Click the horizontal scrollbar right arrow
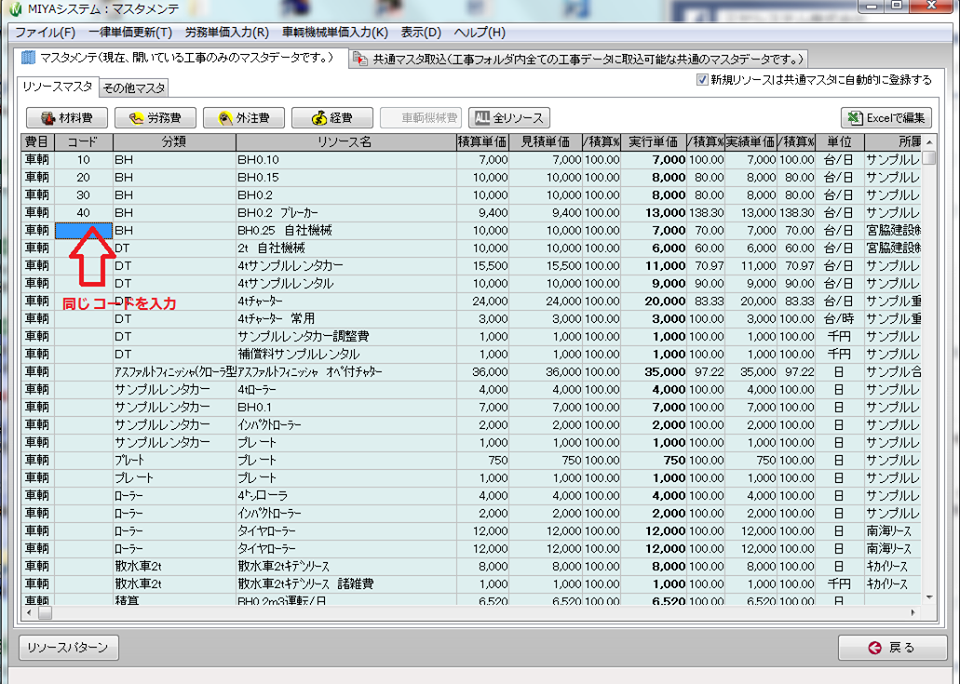This screenshot has height=684, width=960. point(913,612)
